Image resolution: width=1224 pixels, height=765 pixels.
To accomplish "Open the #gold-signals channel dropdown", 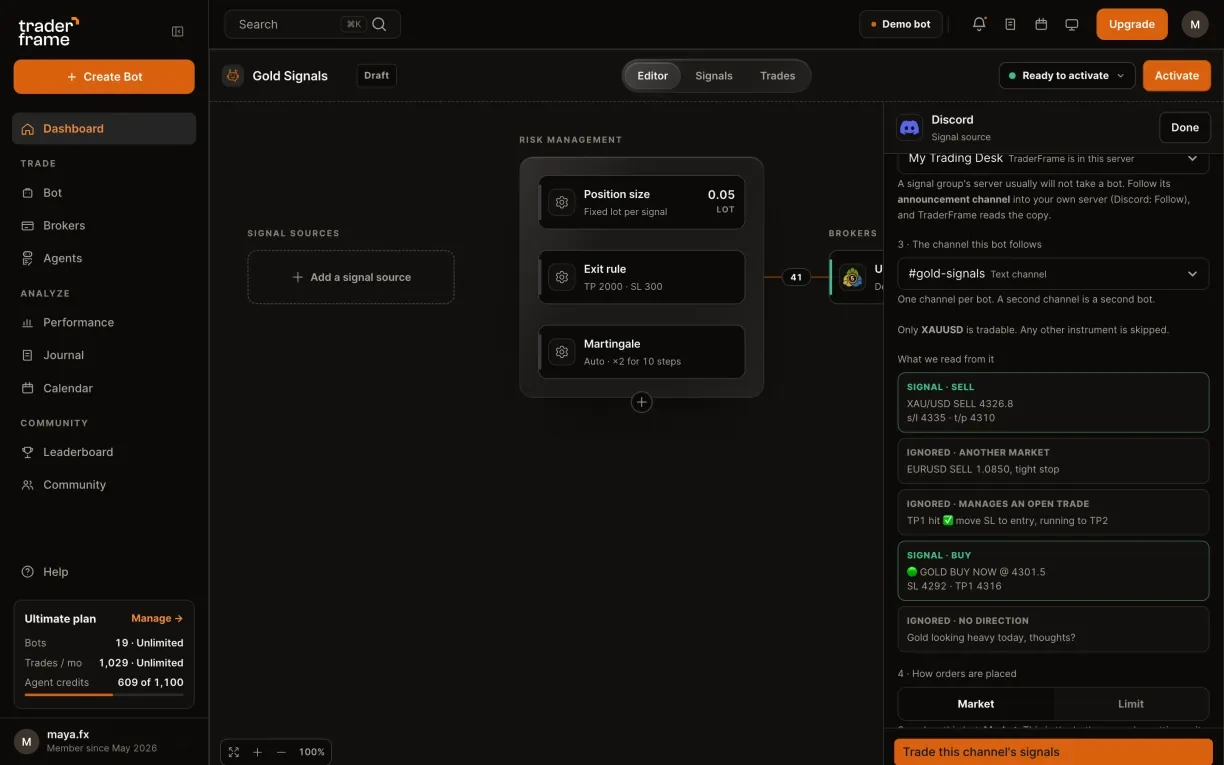I will click(1053, 274).
